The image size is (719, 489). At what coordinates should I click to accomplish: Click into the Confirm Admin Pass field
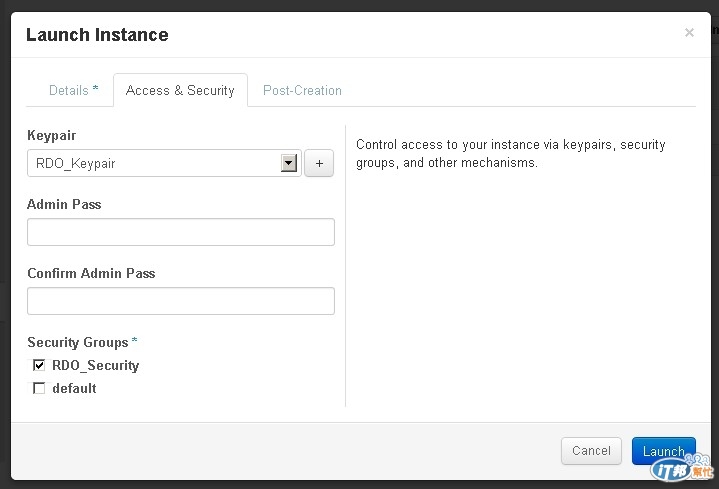[x=180, y=301]
